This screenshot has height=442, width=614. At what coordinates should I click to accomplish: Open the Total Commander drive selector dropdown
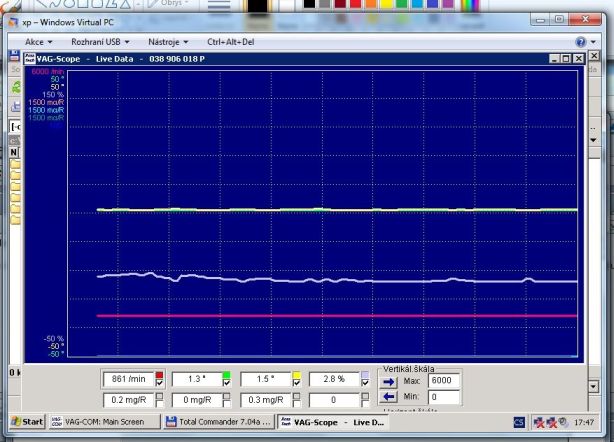coord(15,126)
